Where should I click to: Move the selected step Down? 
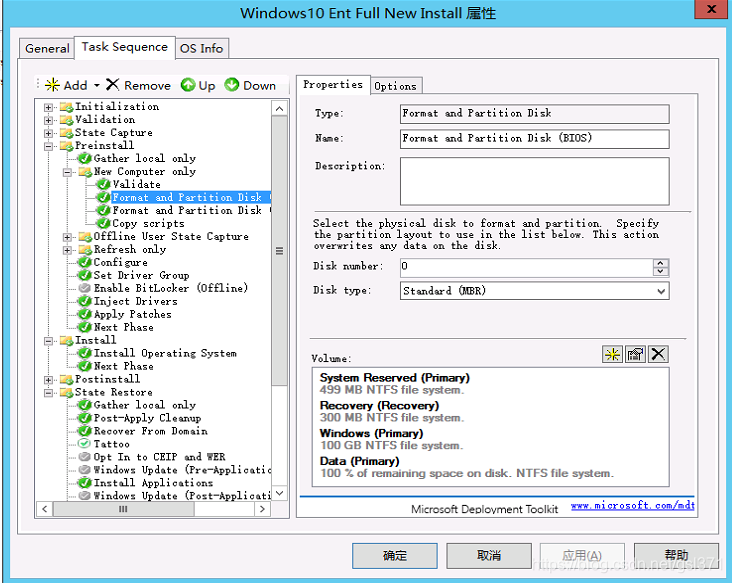[x=250, y=85]
